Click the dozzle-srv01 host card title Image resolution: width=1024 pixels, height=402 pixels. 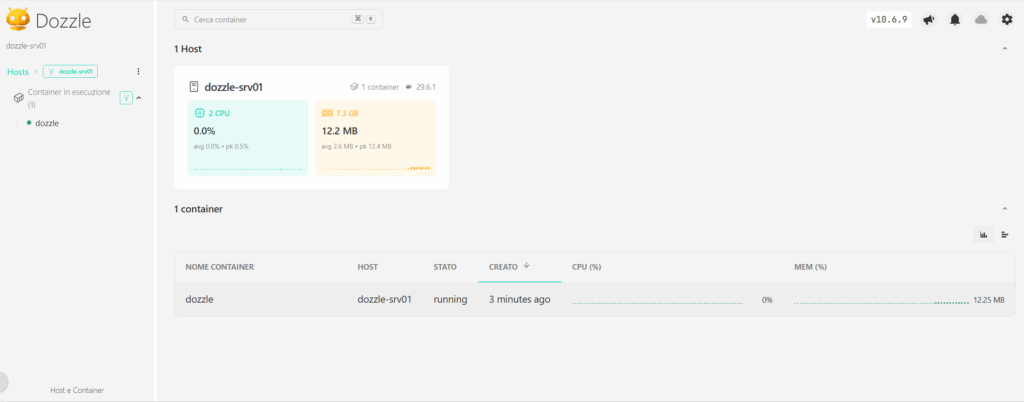(234, 87)
